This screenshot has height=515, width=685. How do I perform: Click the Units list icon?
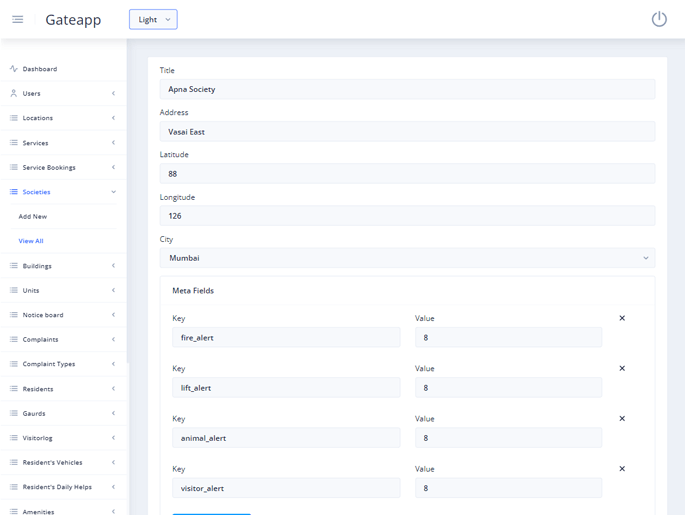(14, 290)
